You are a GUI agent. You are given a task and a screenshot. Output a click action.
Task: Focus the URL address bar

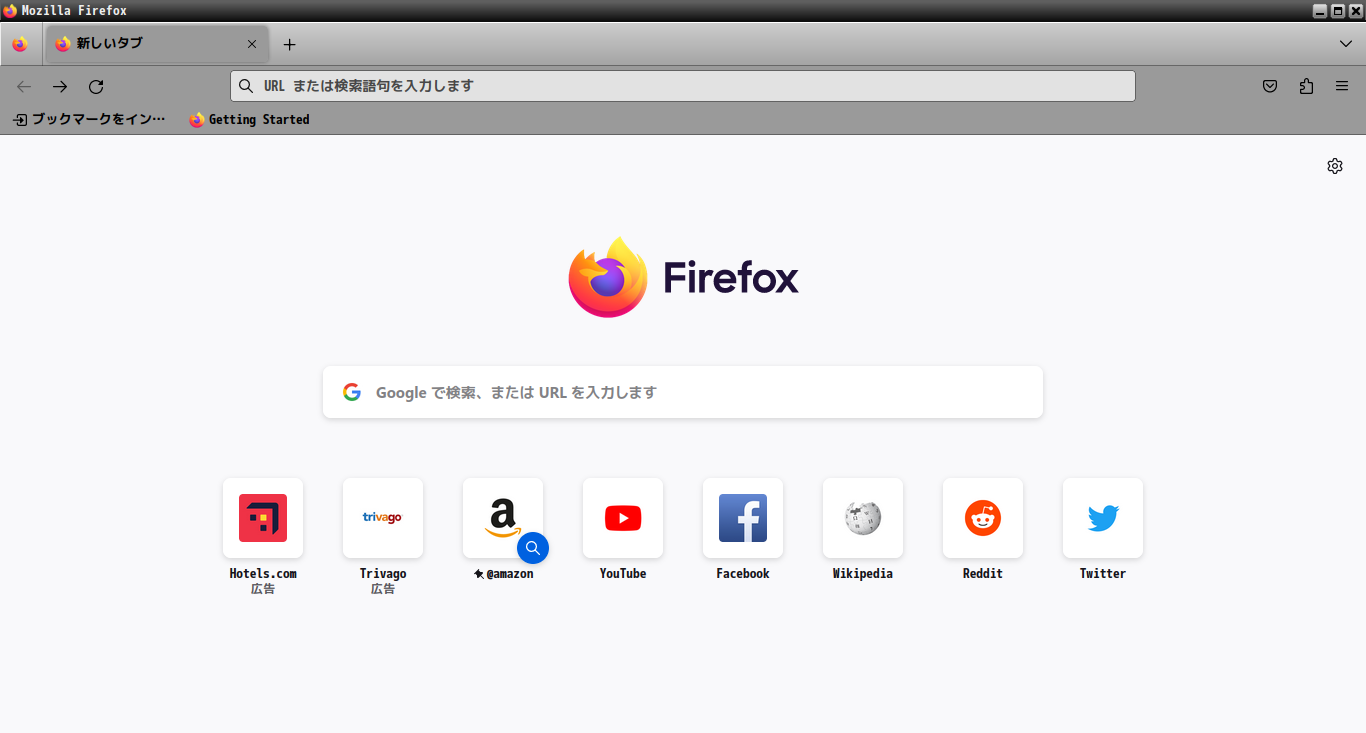click(683, 86)
